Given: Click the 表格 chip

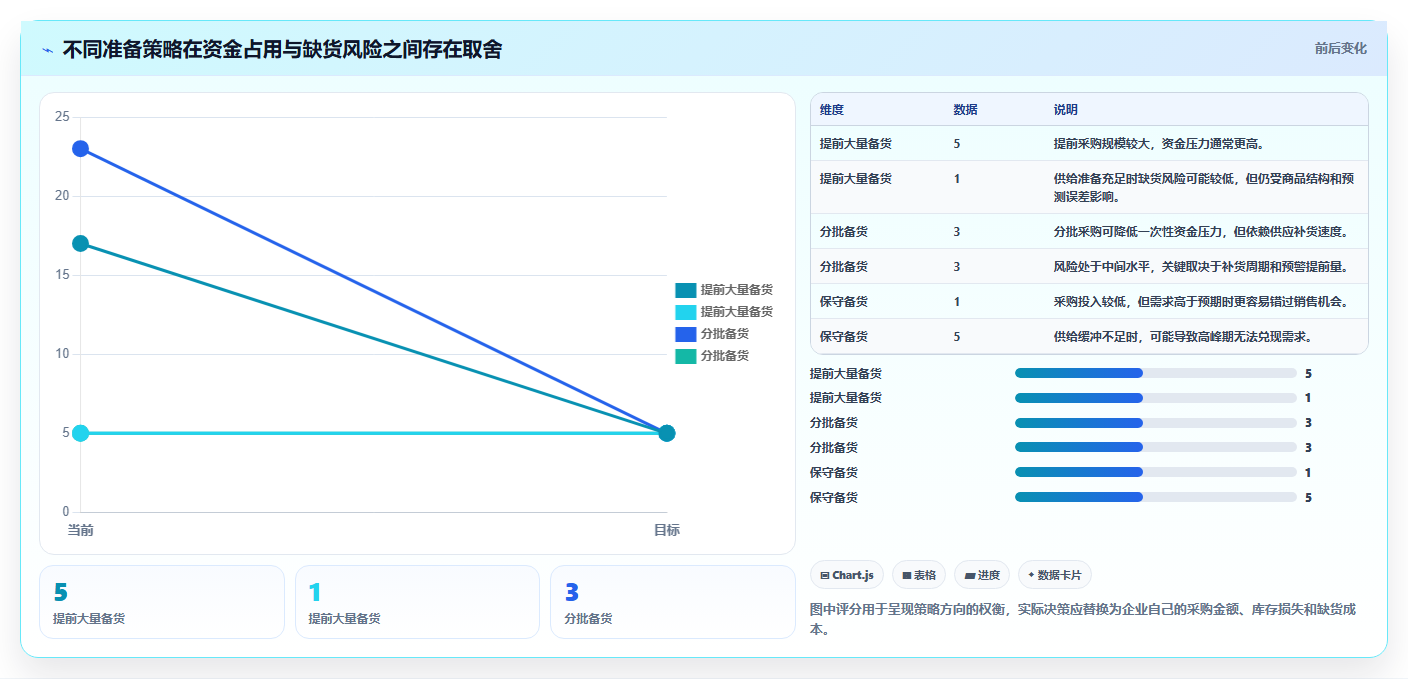Looking at the screenshot, I should click(x=919, y=575).
